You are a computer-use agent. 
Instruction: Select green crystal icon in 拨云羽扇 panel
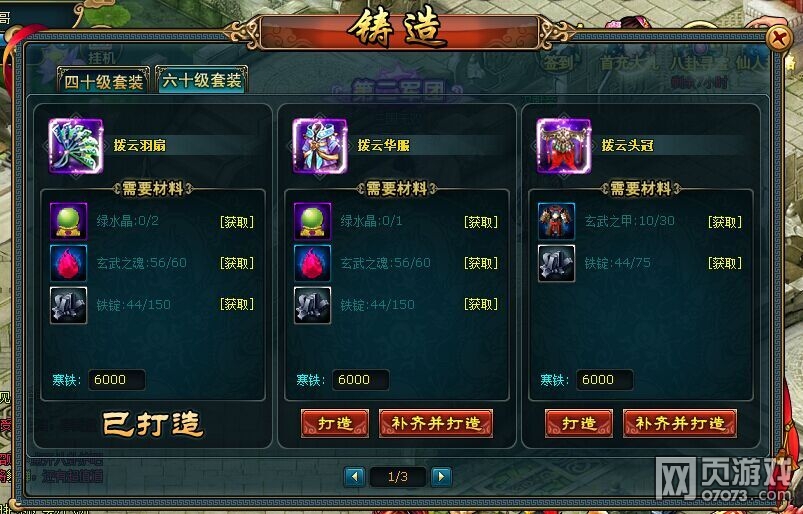[x=69, y=221]
